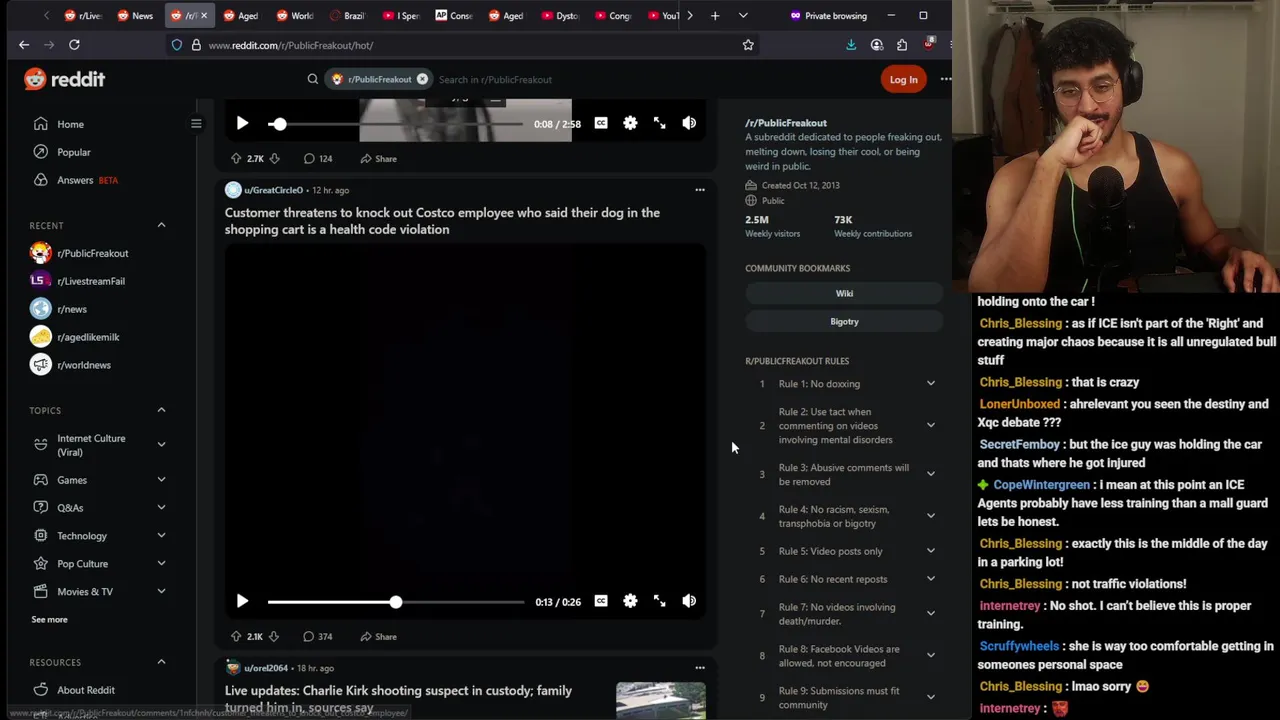Enter fullscreen on the top video
Viewport: 1280px width, 720px height.
[660, 123]
